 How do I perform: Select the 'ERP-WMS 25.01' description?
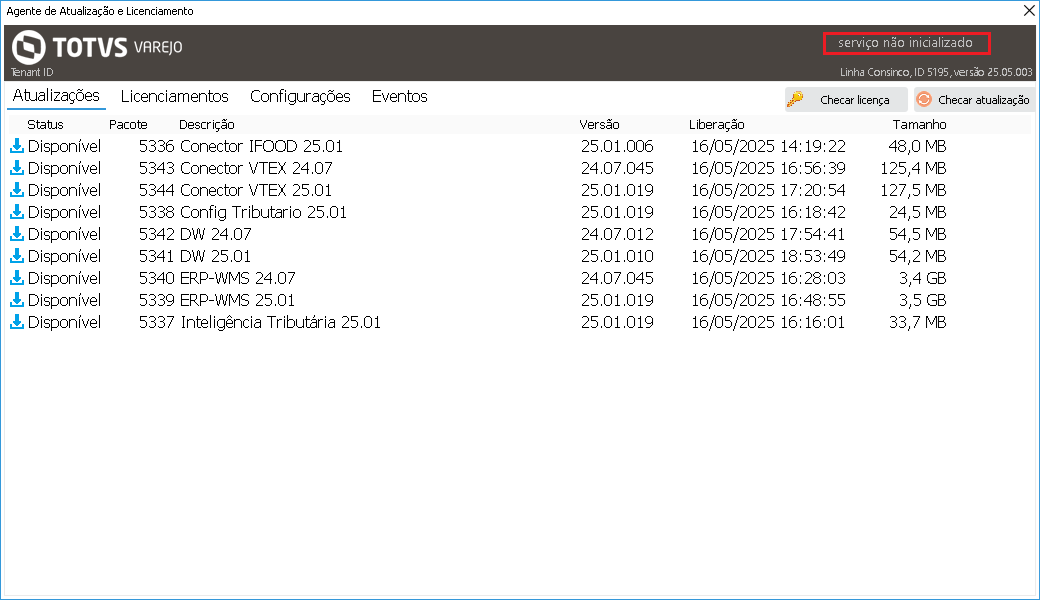[x=237, y=300]
